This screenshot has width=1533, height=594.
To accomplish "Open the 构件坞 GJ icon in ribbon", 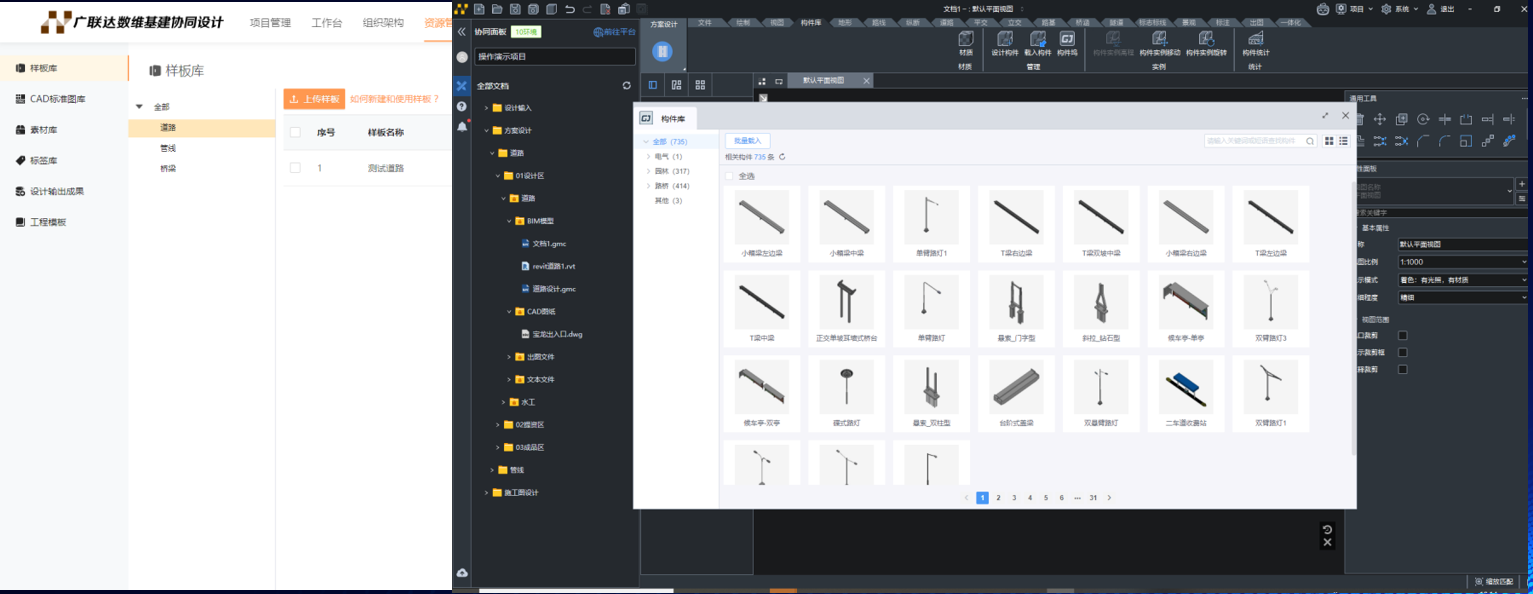I will pyautogui.click(x=1067, y=38).
